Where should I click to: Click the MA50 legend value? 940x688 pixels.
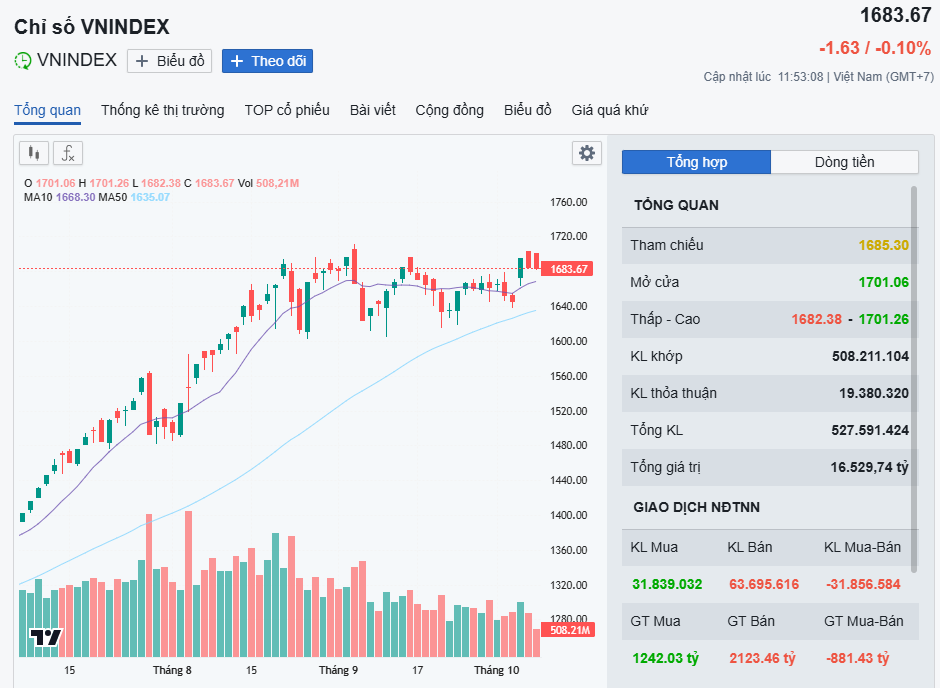[150, 197]
